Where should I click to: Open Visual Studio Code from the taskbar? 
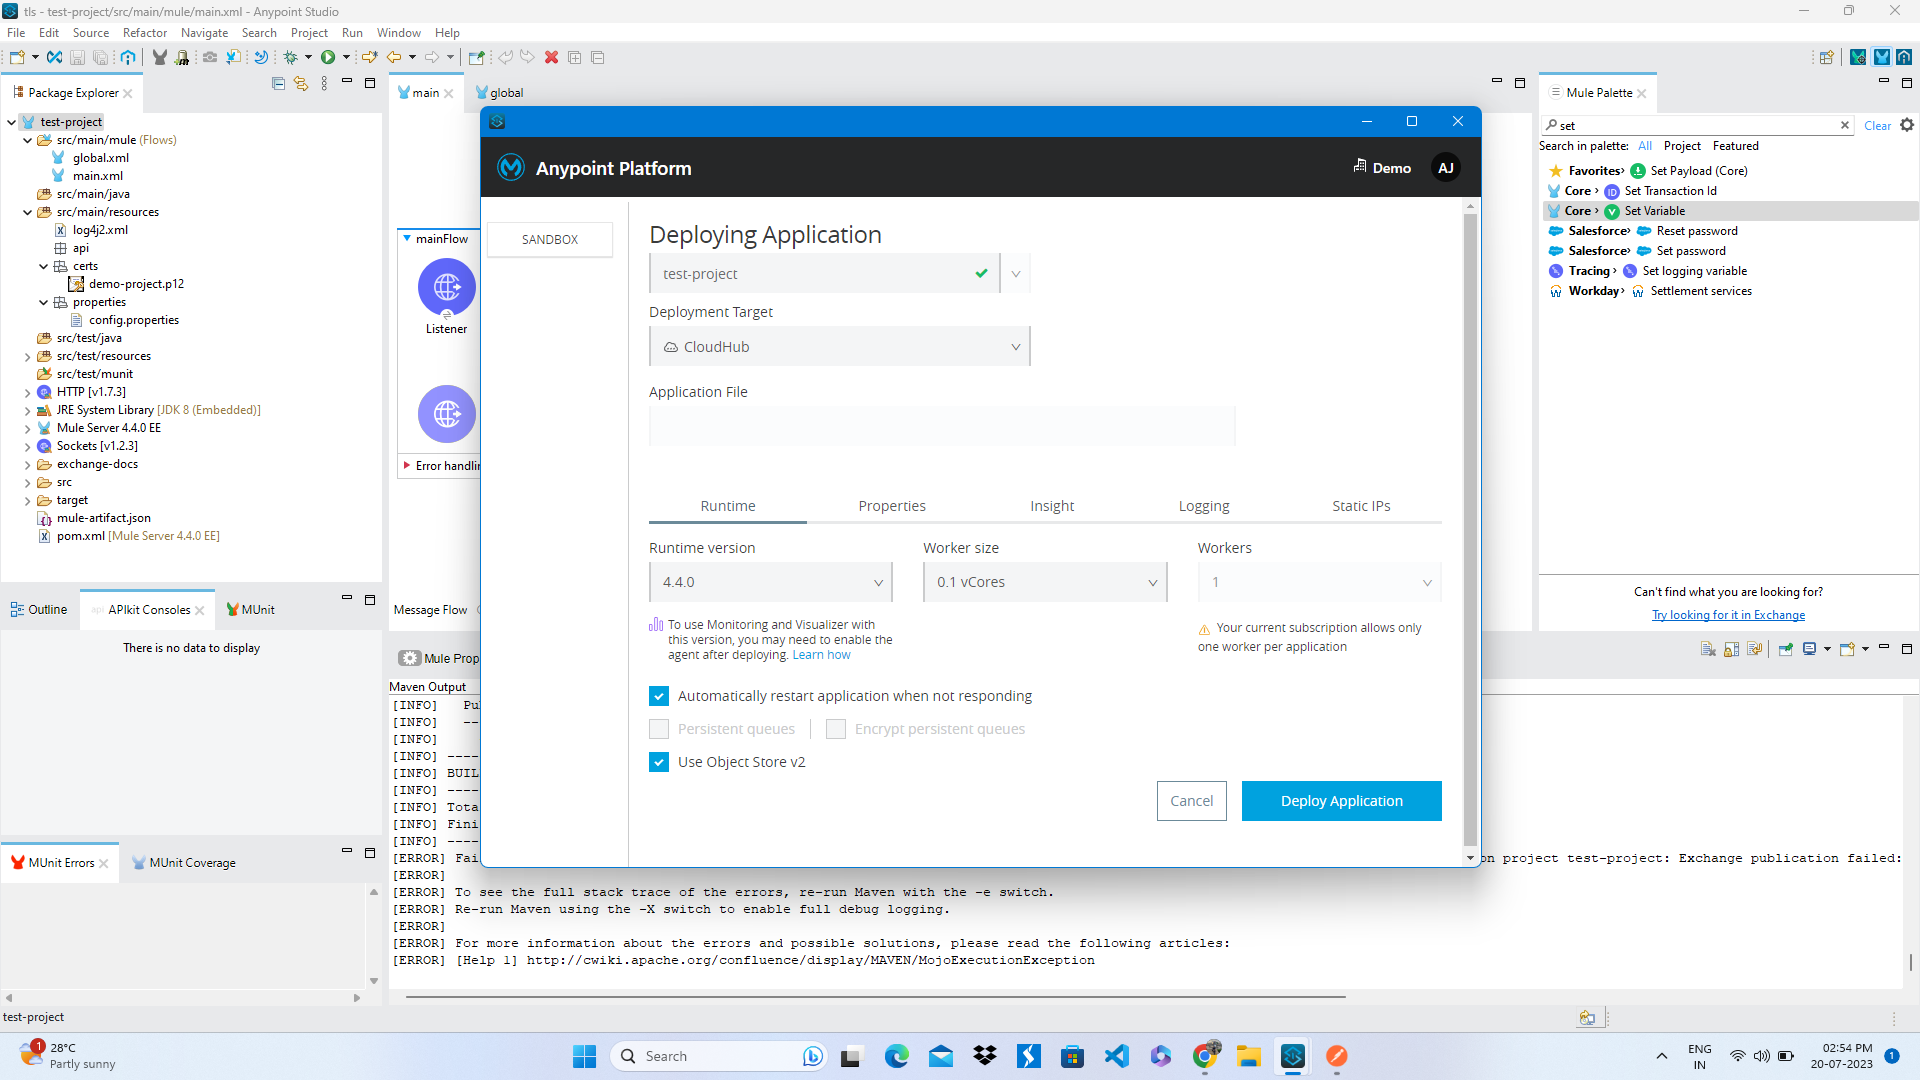click(1117, 1056)
